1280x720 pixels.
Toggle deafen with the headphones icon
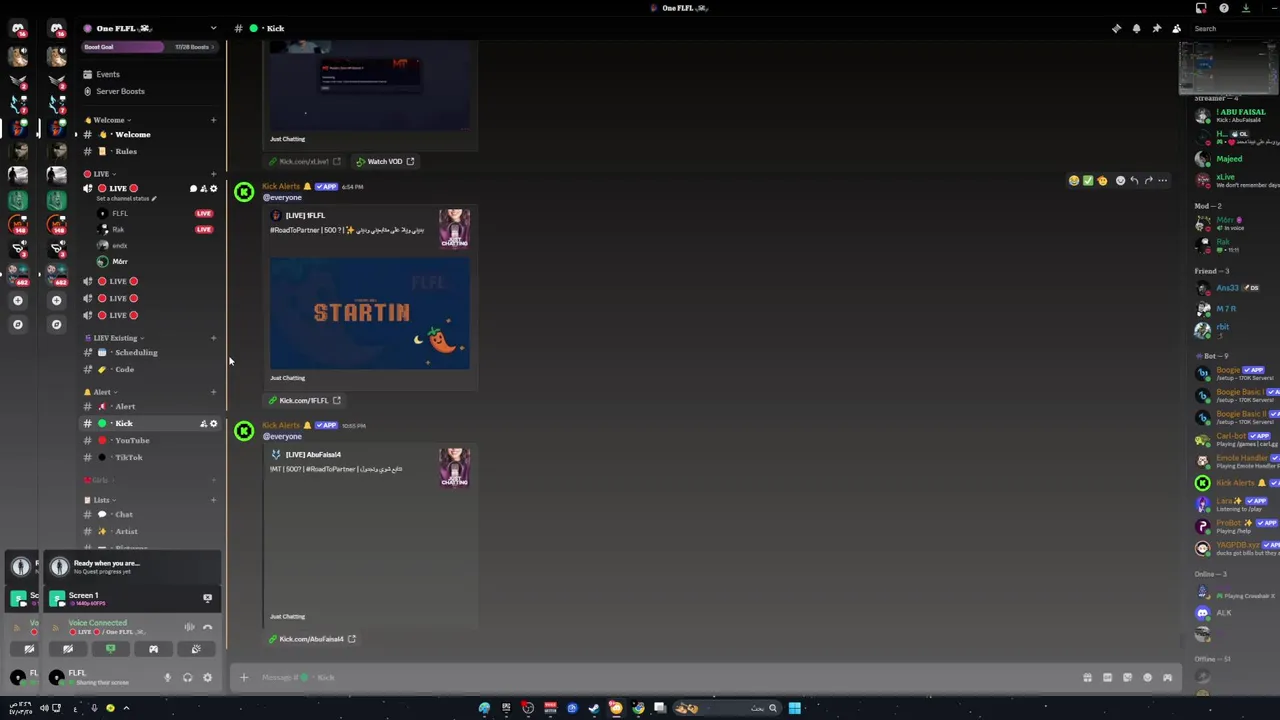click(187, 677)
